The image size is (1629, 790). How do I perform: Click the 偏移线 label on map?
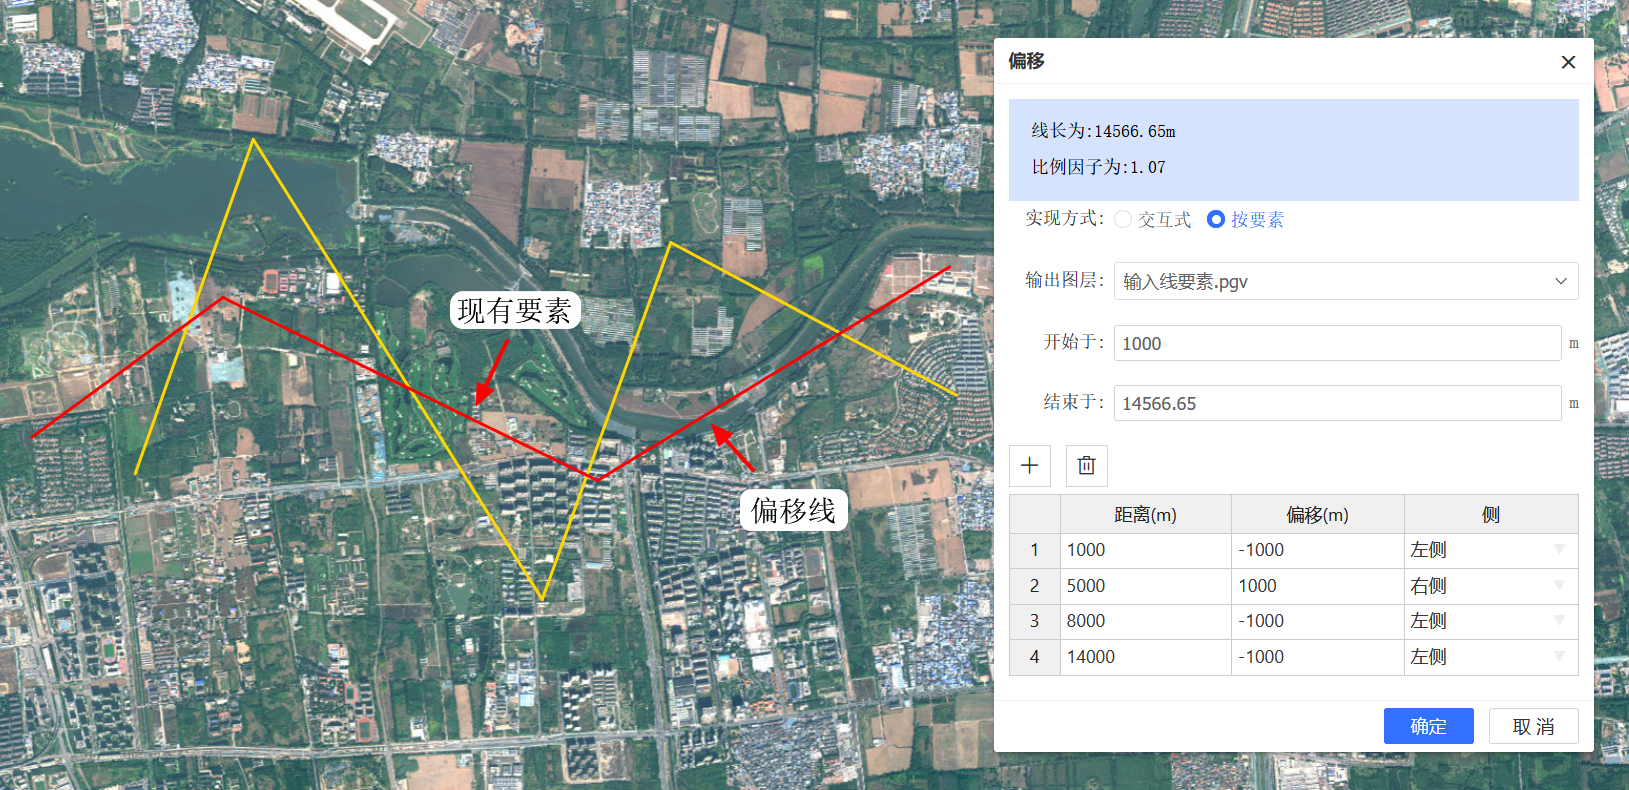(x=793, y=511)
